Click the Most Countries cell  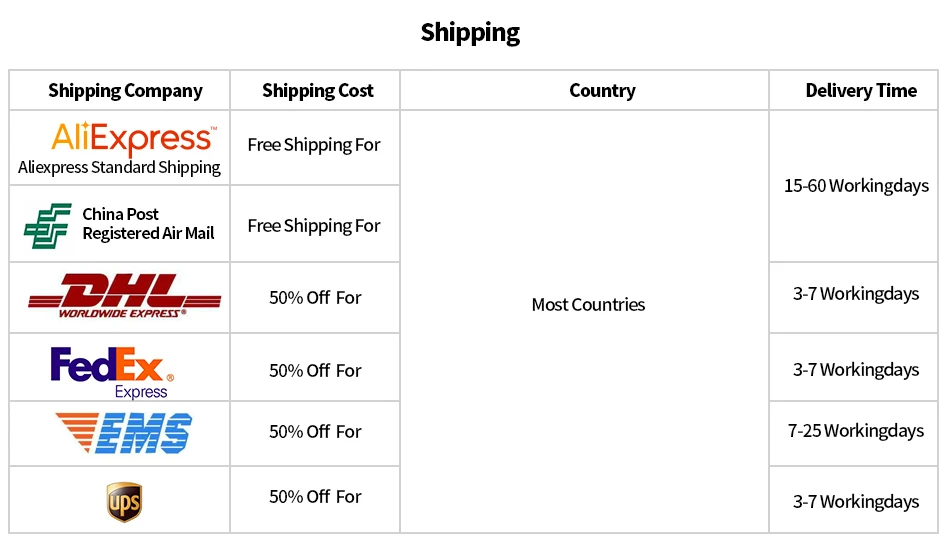click(588, 305)
